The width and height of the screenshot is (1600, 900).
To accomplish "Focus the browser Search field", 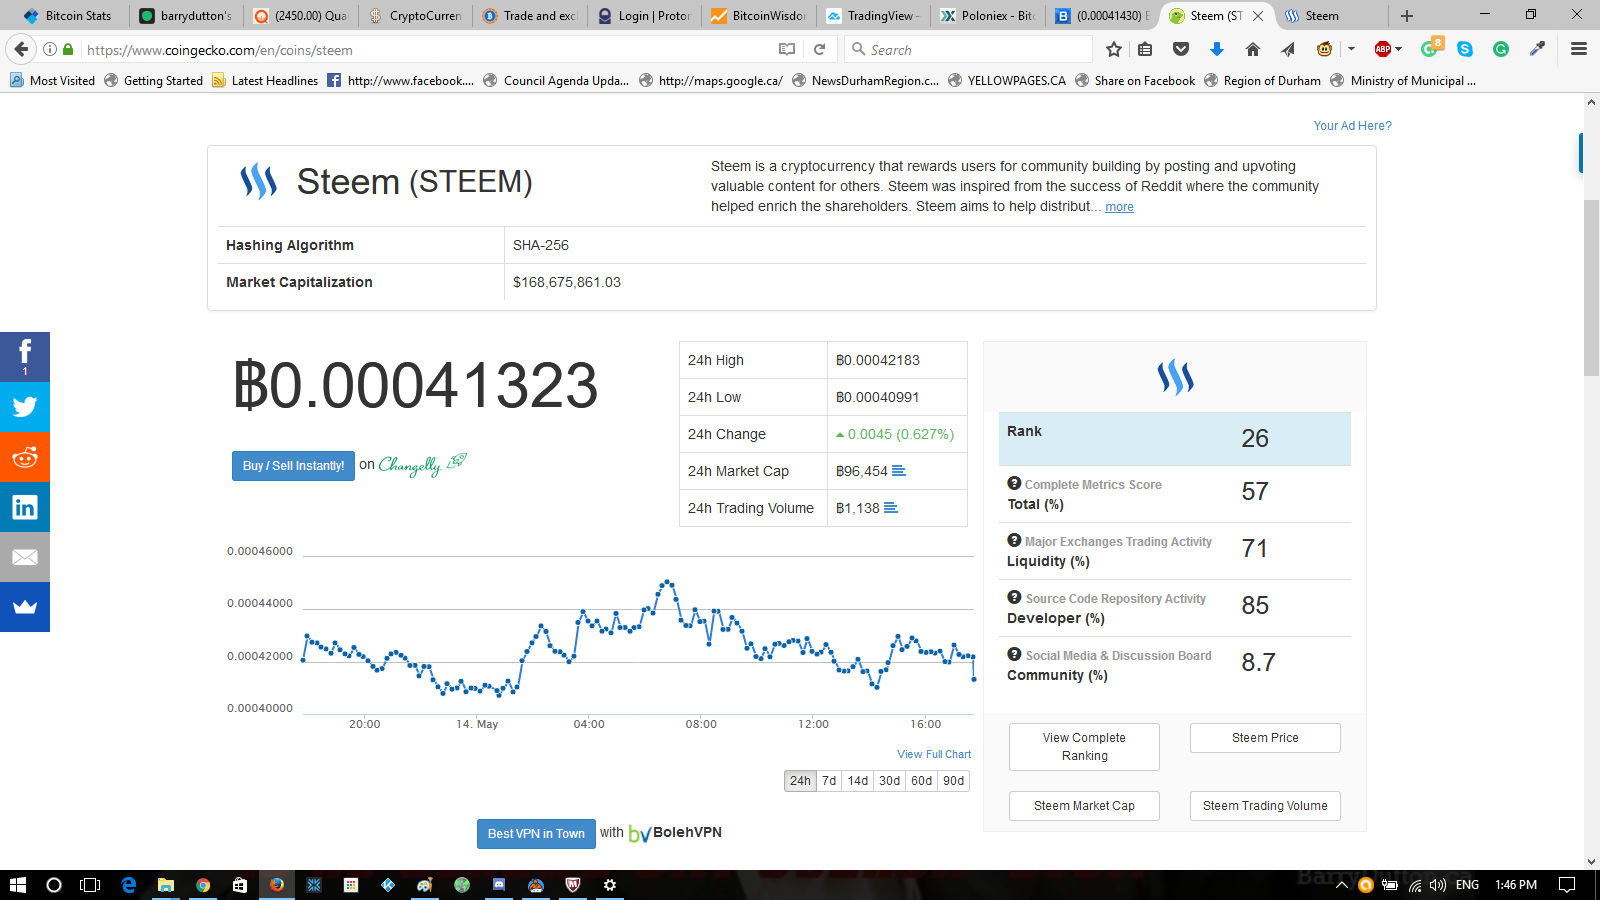I will (x=968, y=49).
